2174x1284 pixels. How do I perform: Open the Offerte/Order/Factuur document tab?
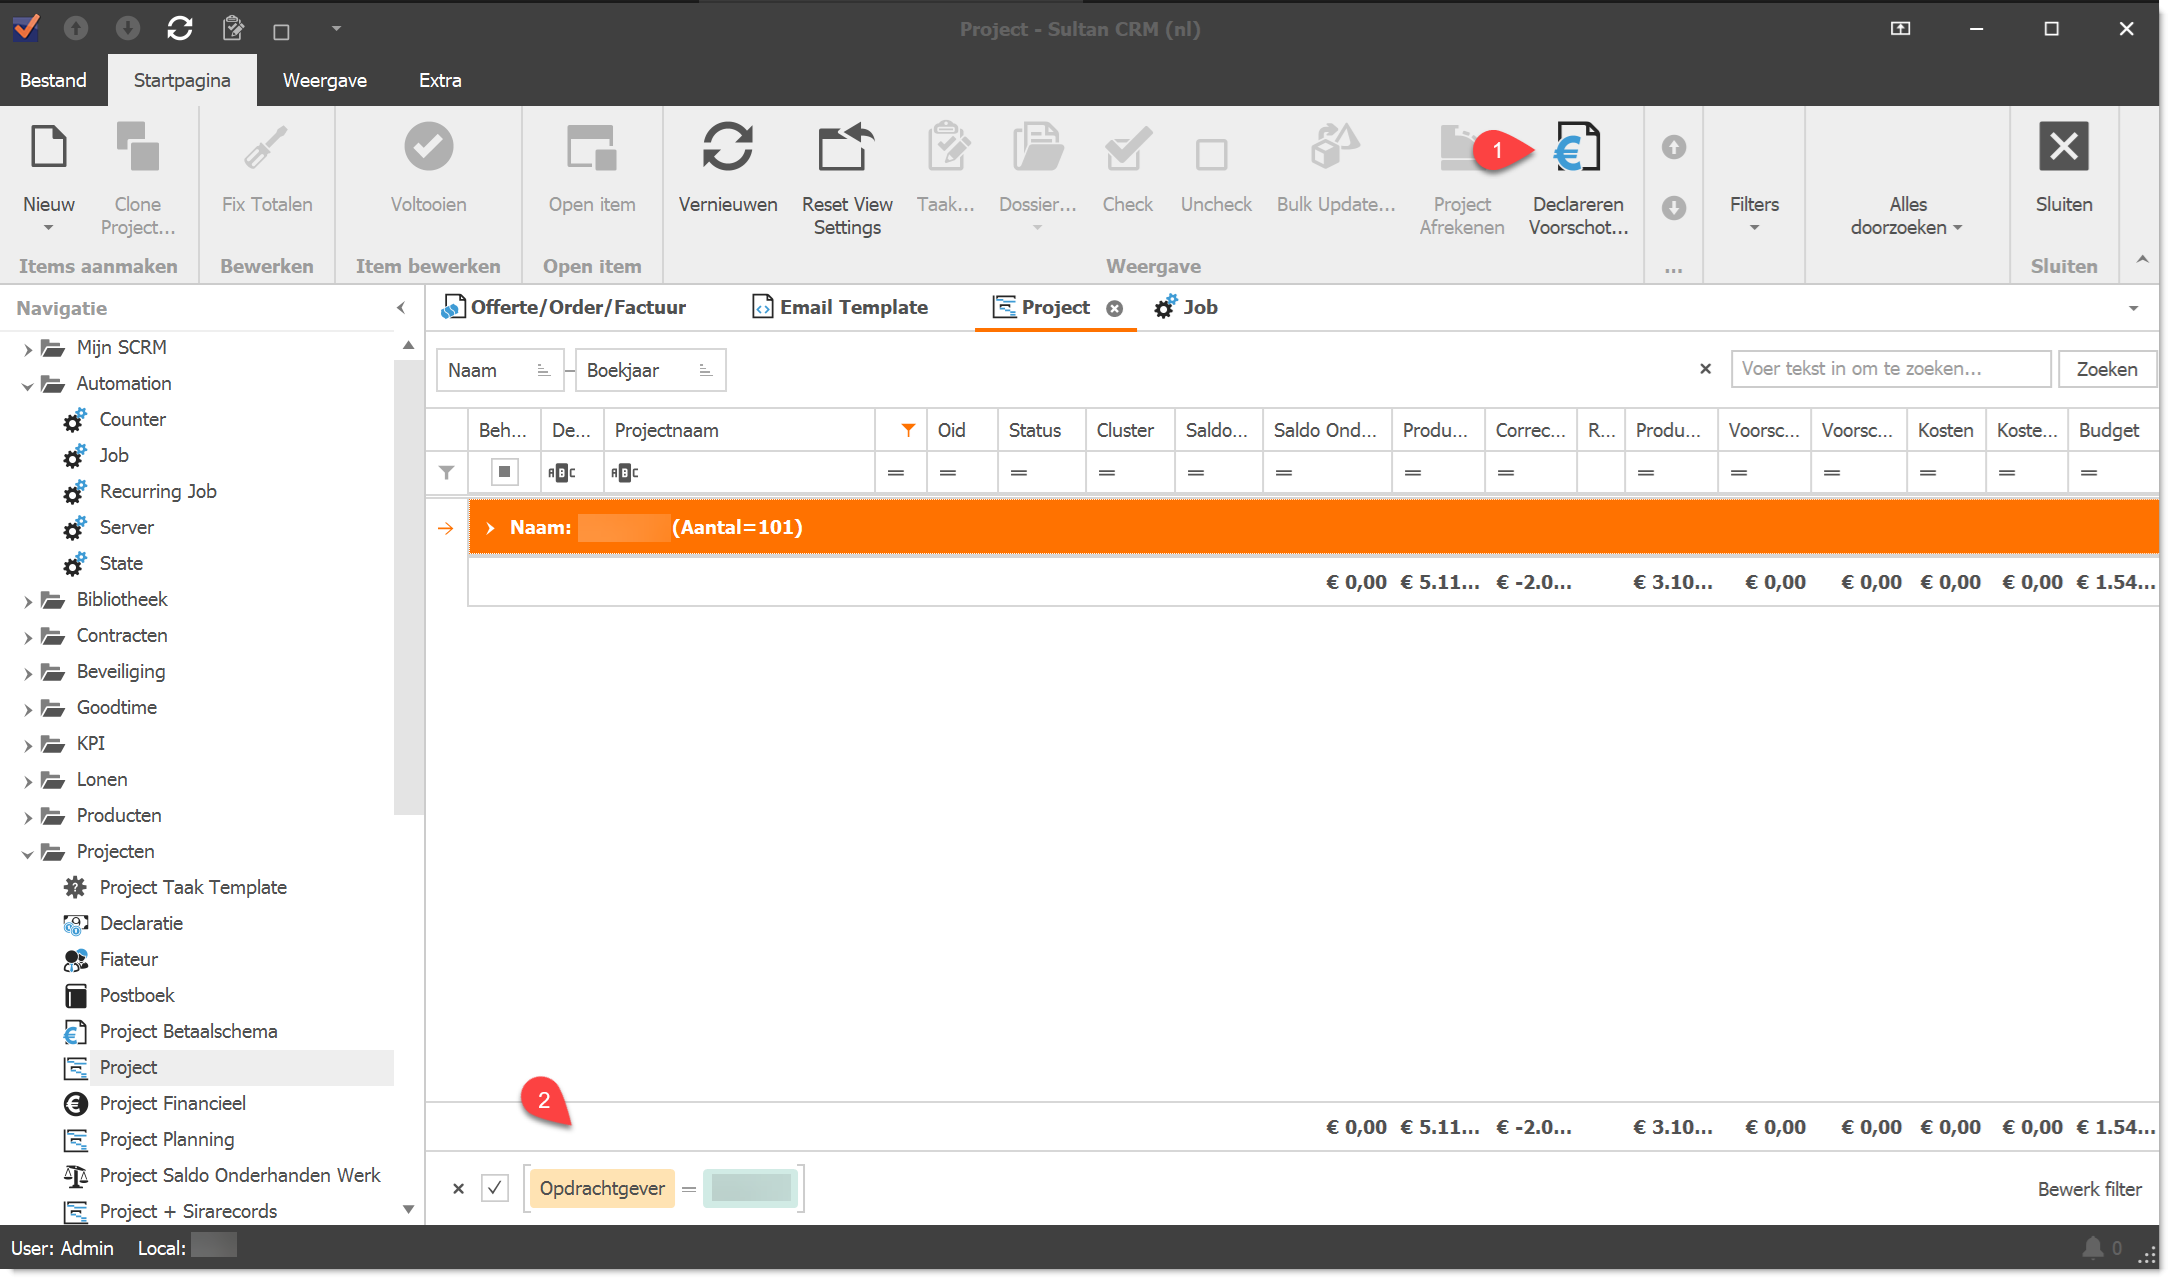(x=577, y=307)
